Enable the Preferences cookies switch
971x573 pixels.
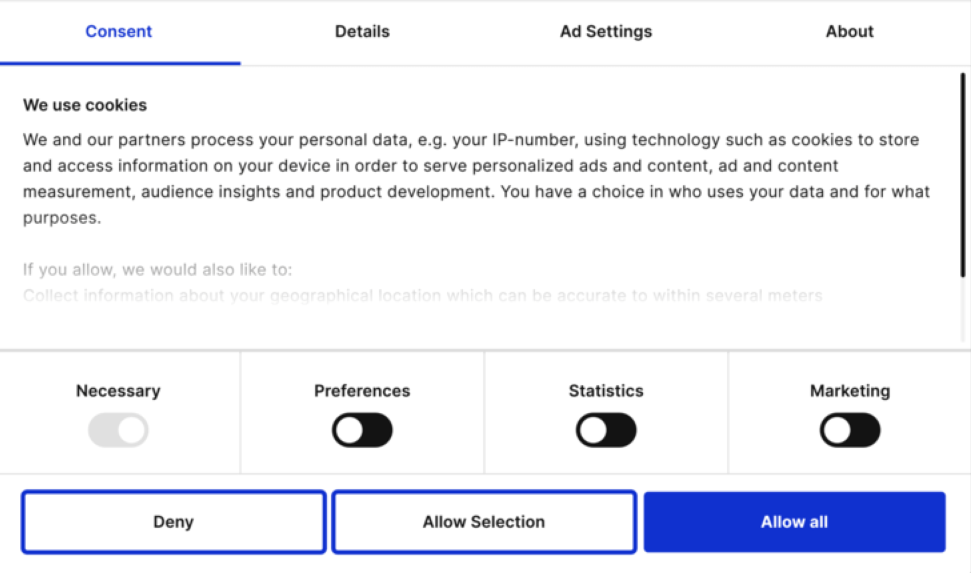click(x=362, y=431)
